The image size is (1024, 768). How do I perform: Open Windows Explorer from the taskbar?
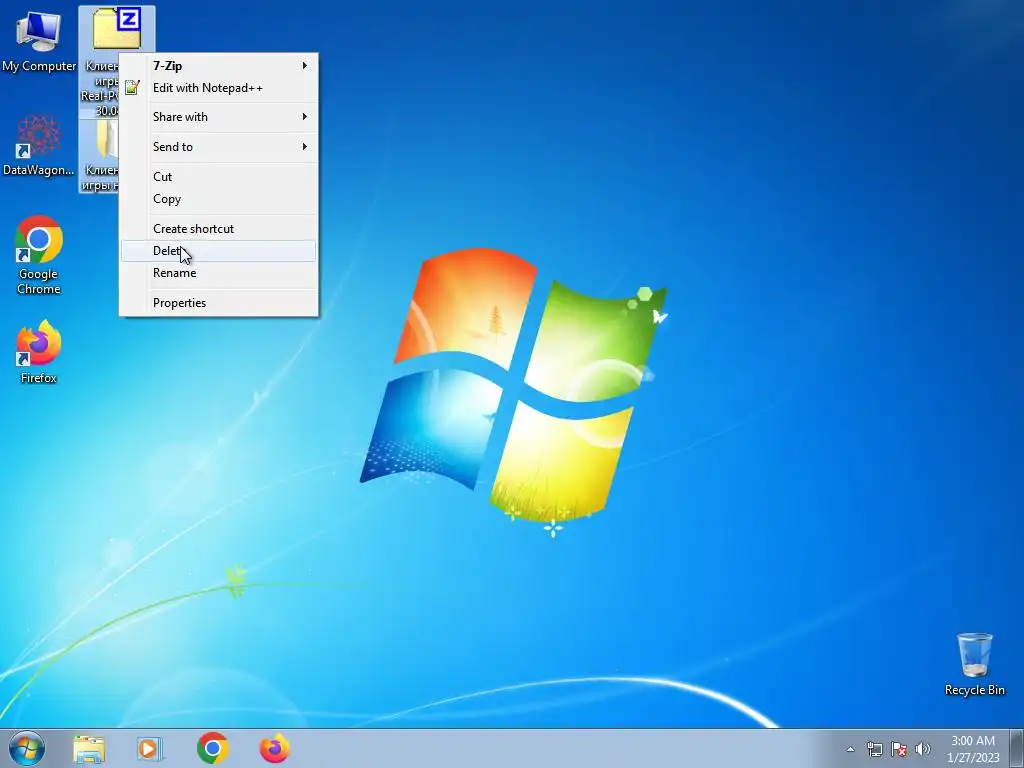pyautogui.click(x=89, y=749)
